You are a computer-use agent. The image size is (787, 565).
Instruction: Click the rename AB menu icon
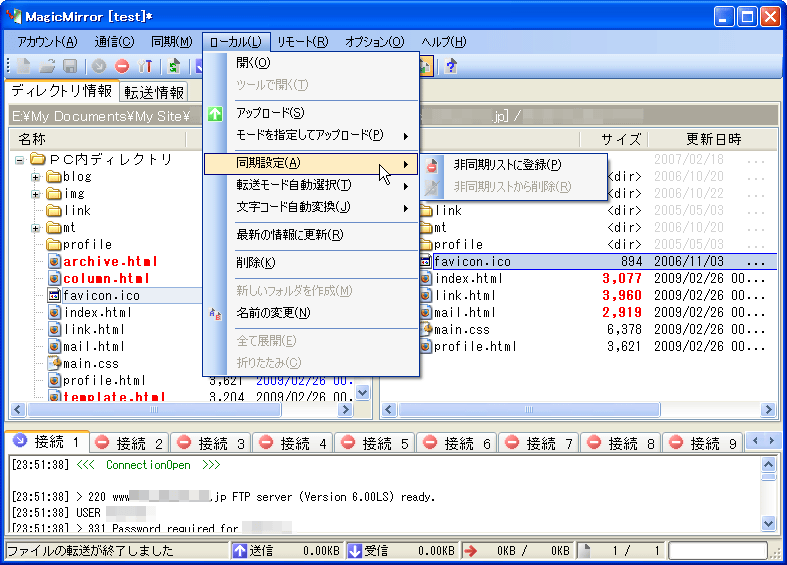pyautogui.click(x=215, y=314)
